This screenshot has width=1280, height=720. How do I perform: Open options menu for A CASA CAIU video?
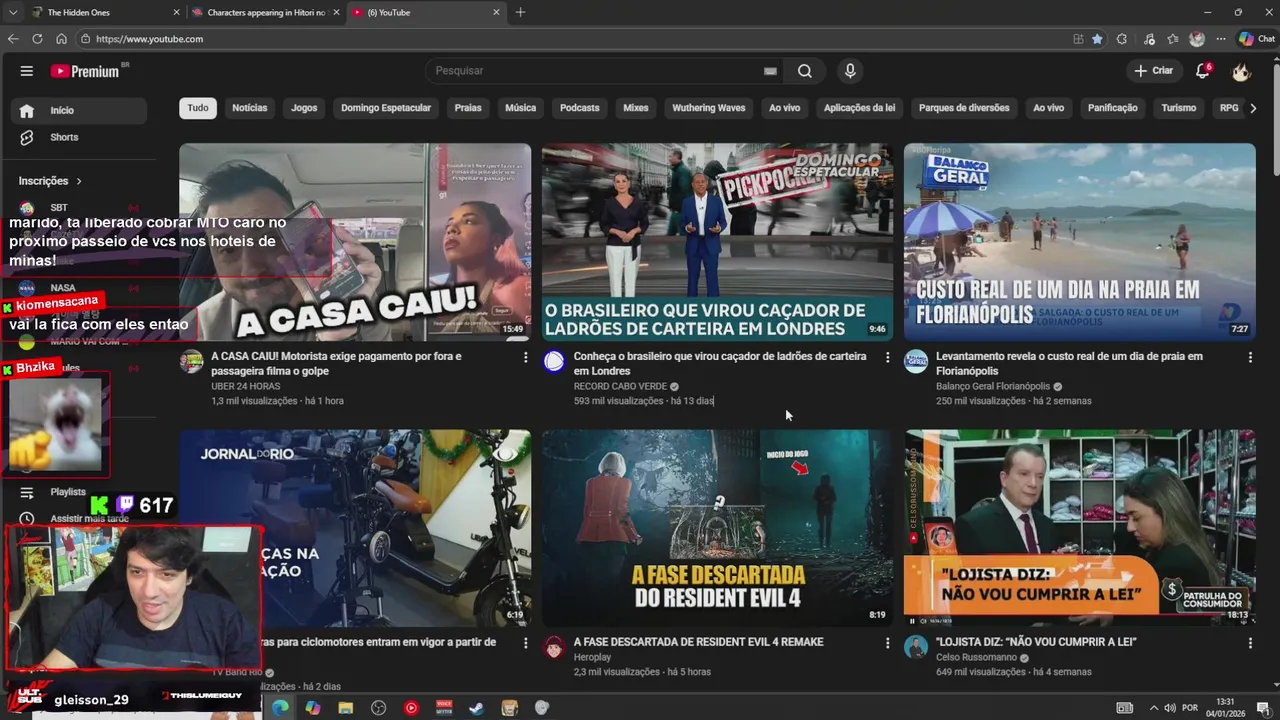525,357
